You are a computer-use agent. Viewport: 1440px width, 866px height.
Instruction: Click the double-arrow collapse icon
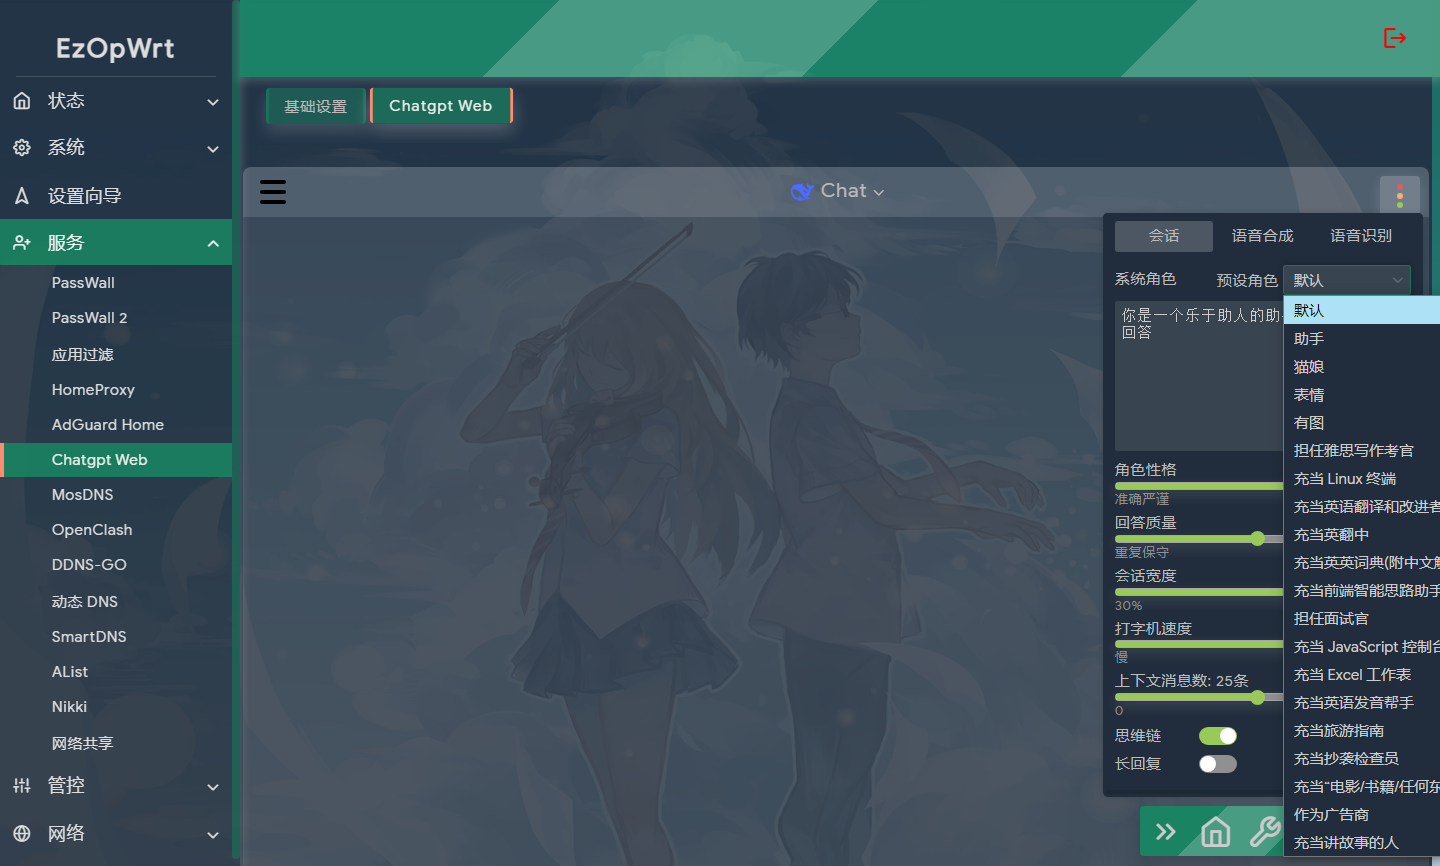1166,832
